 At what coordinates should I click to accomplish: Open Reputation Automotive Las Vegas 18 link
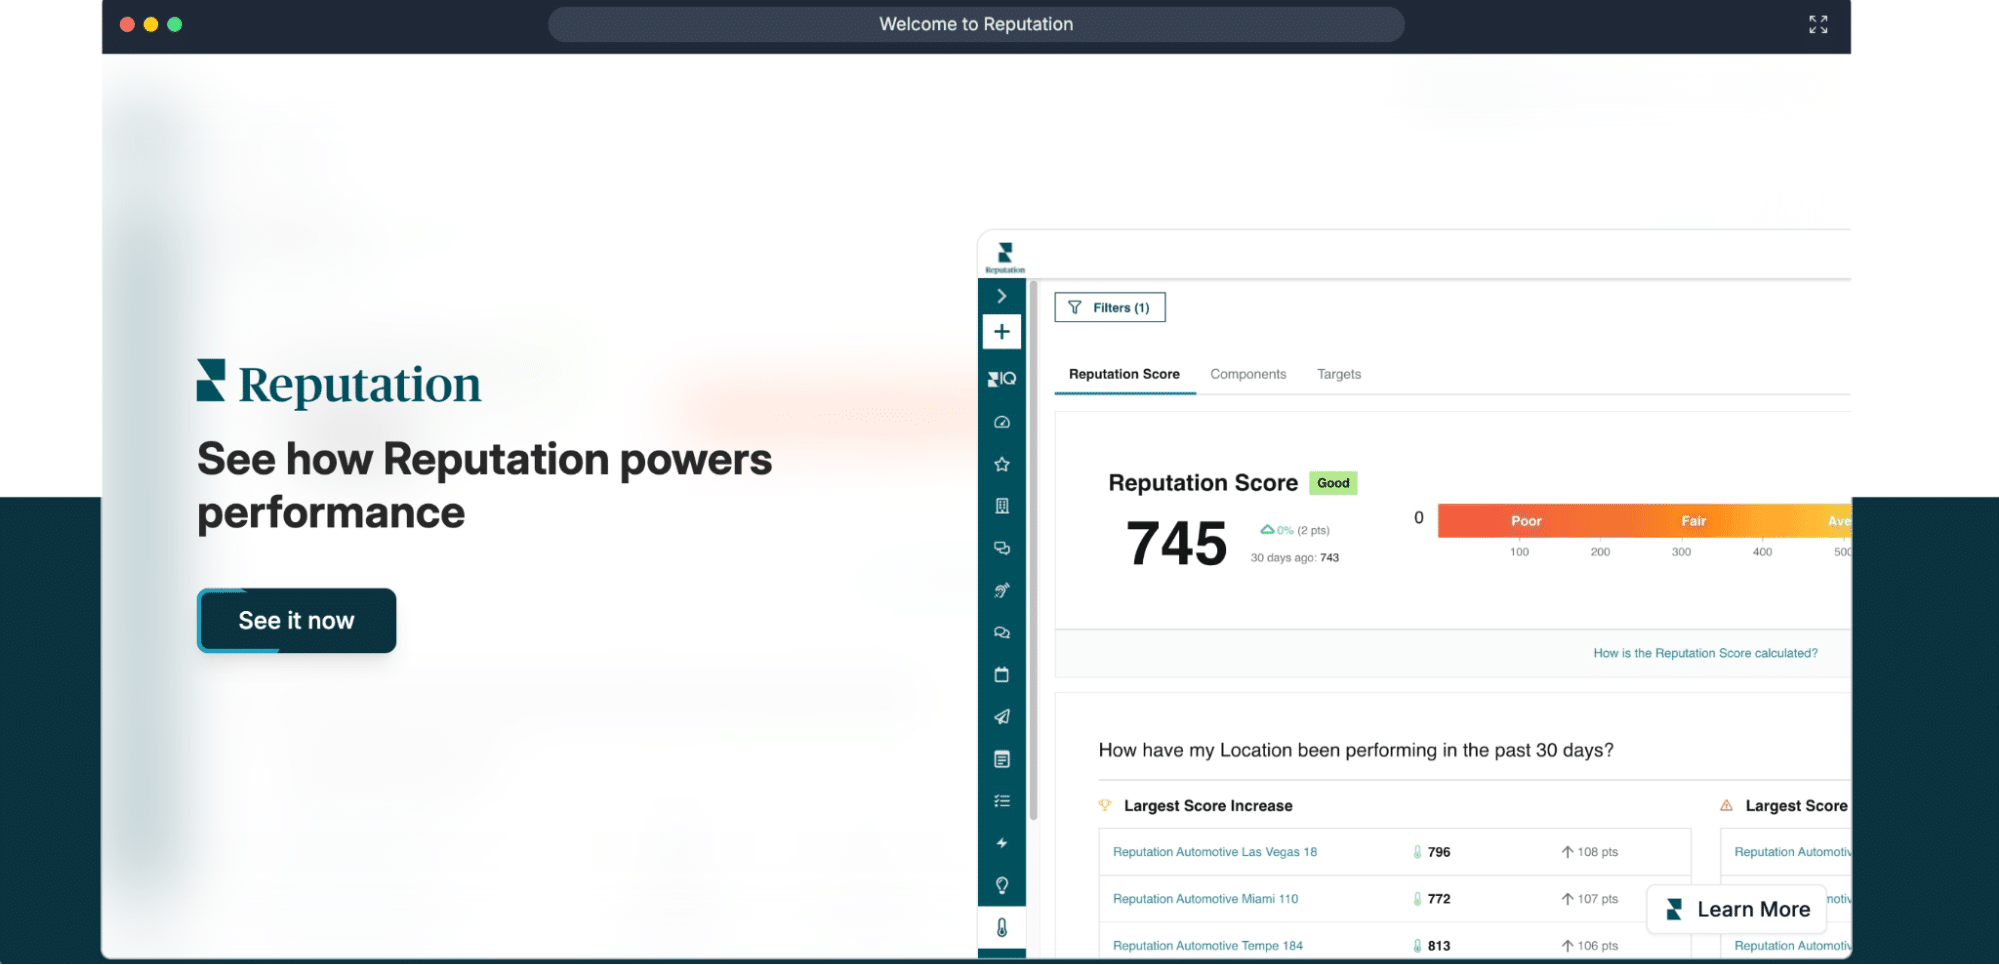1214,852
